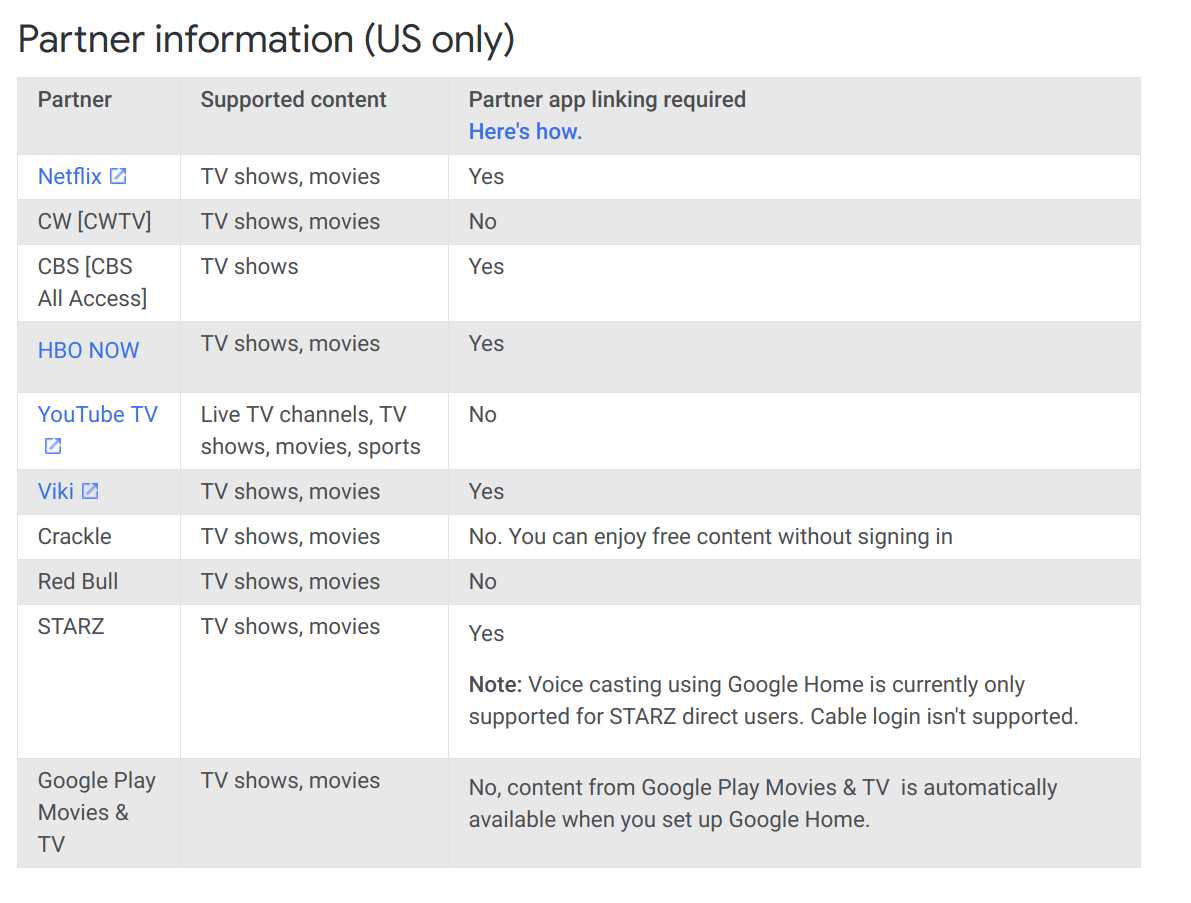Click the STARZ voice casting Note text
This screenshot has height=903, width=1191.
(773, 700)
